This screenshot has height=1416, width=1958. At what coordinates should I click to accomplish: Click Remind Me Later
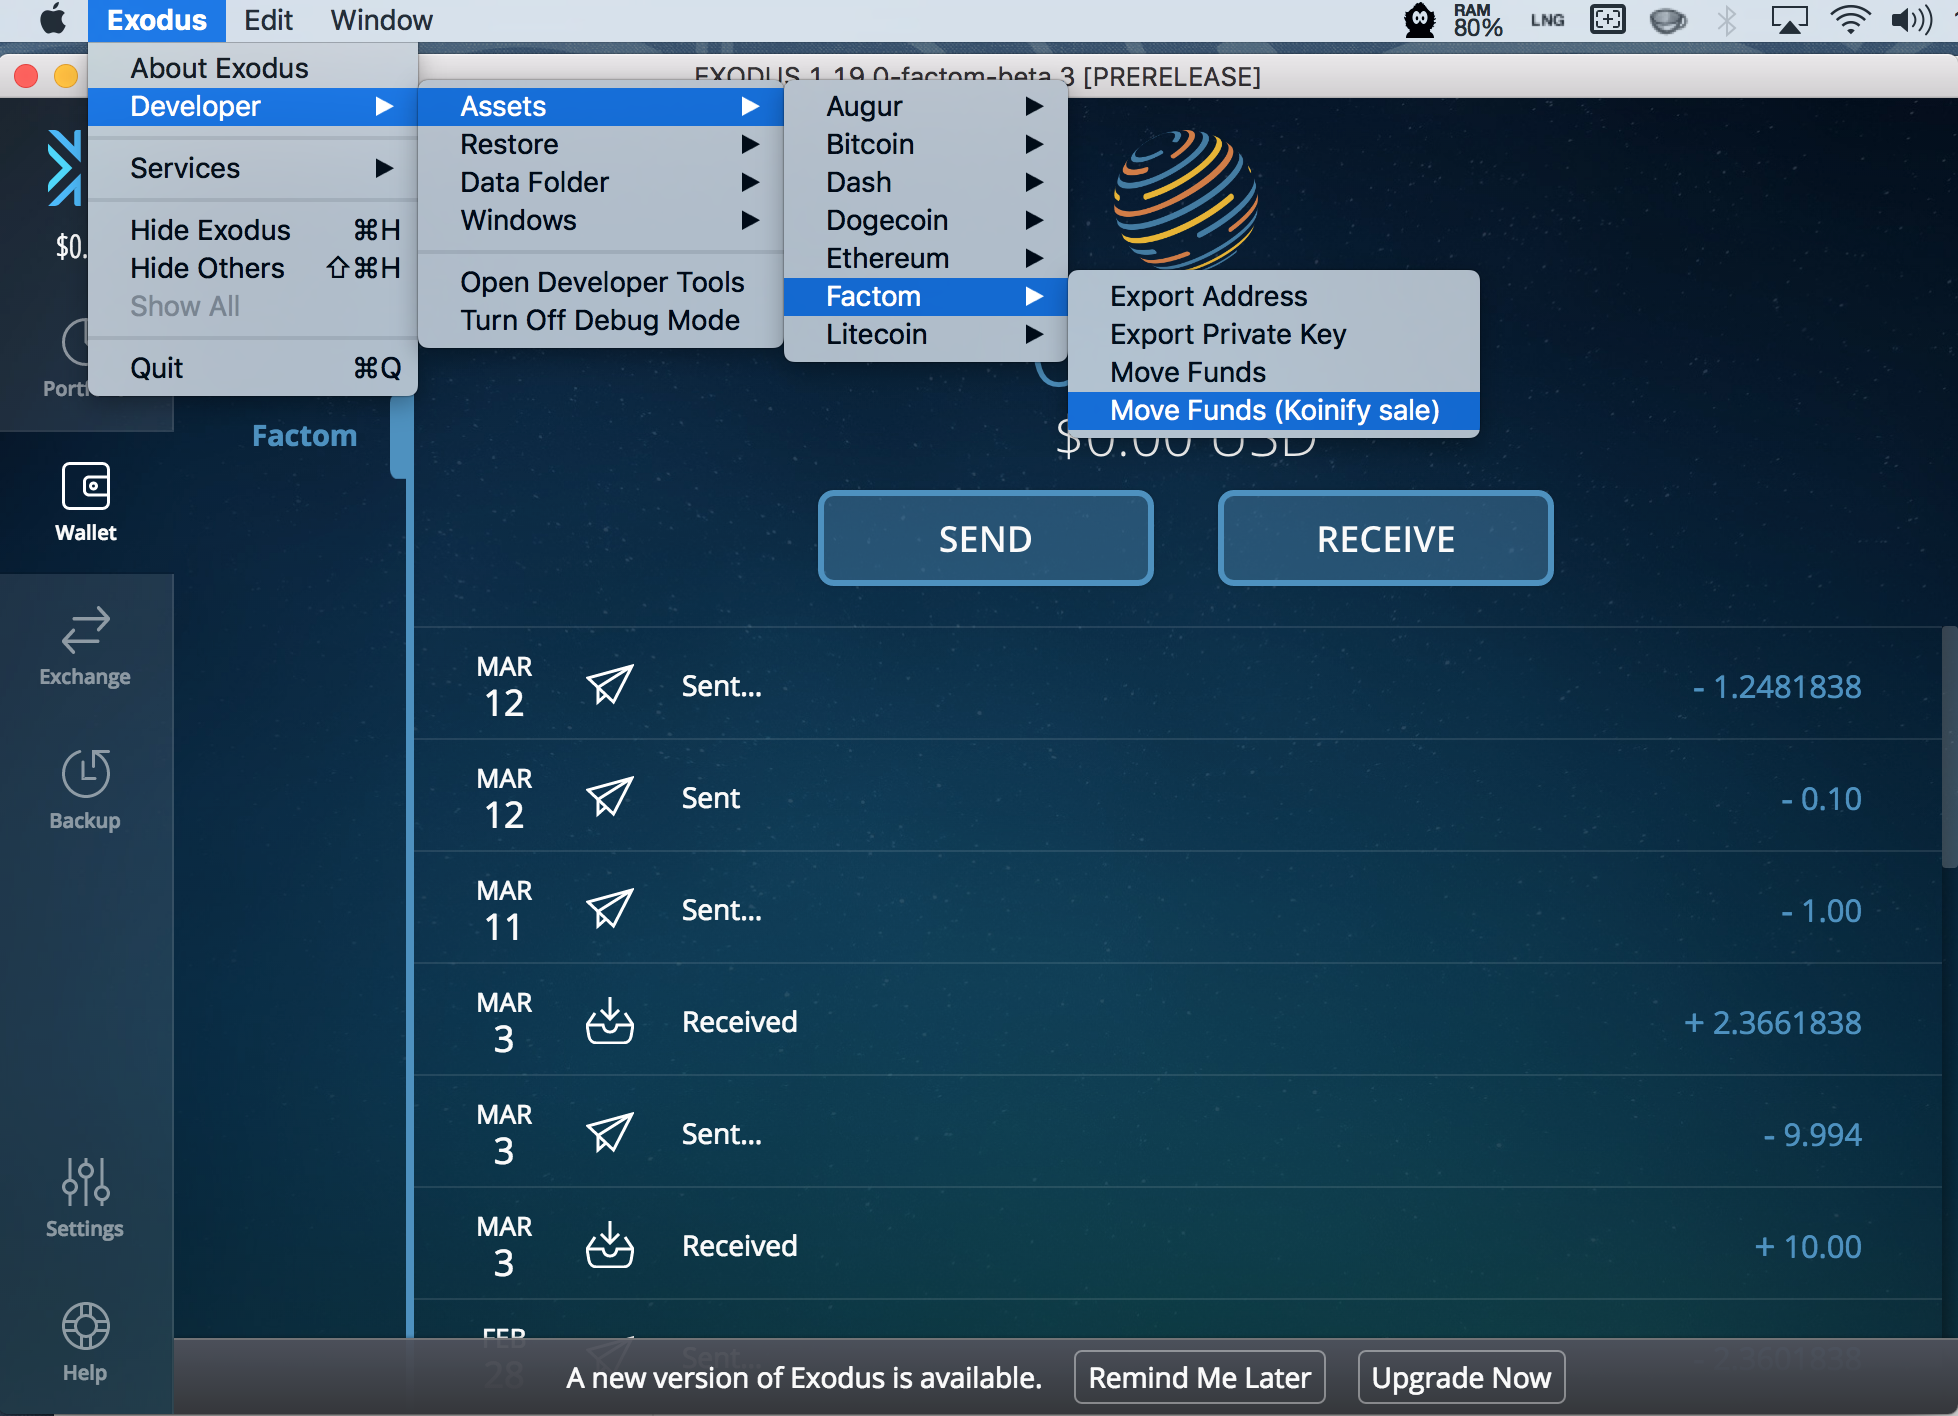1199,1377
